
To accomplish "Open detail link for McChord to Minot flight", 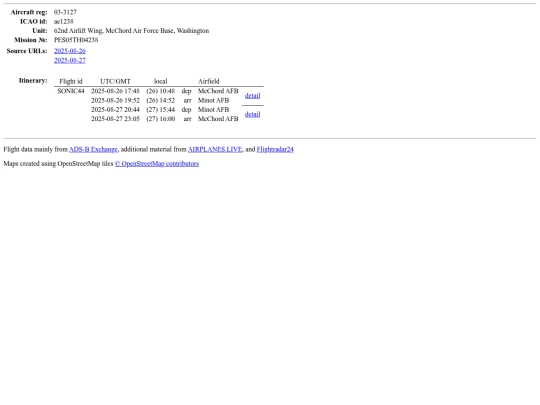I will click(252, 96).
